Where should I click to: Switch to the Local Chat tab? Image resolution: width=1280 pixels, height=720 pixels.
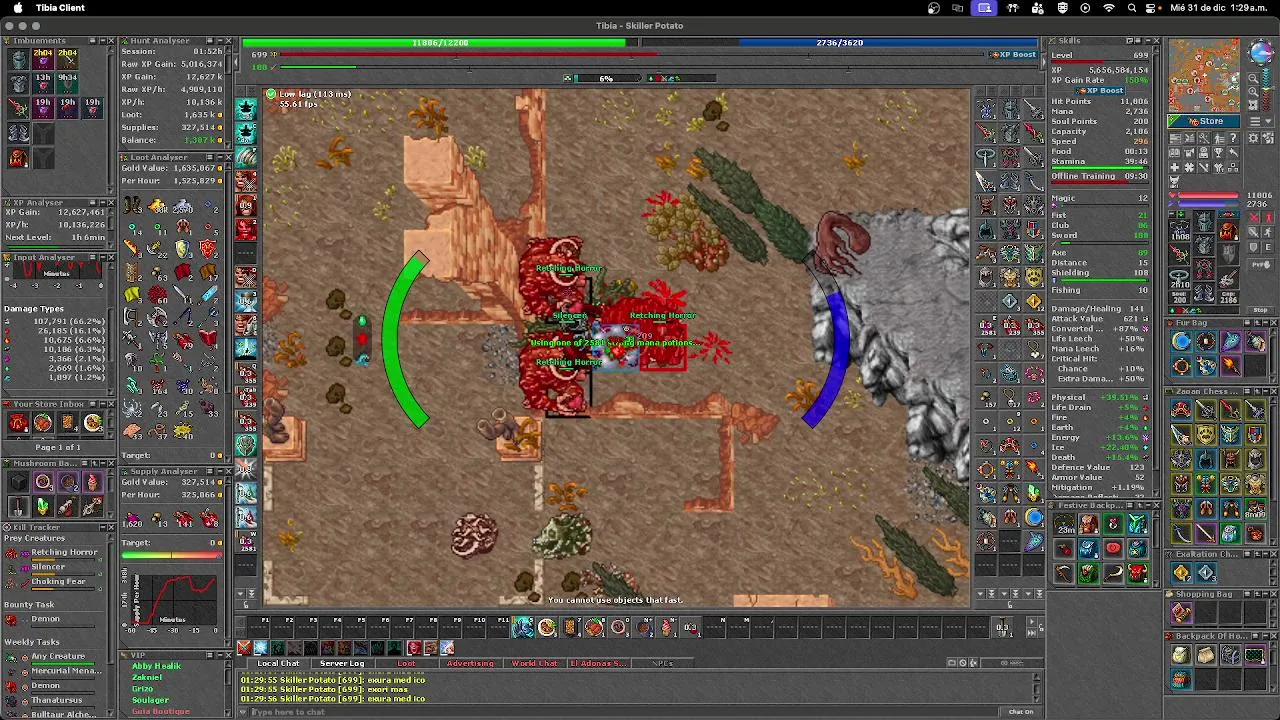tap(278, 663)
